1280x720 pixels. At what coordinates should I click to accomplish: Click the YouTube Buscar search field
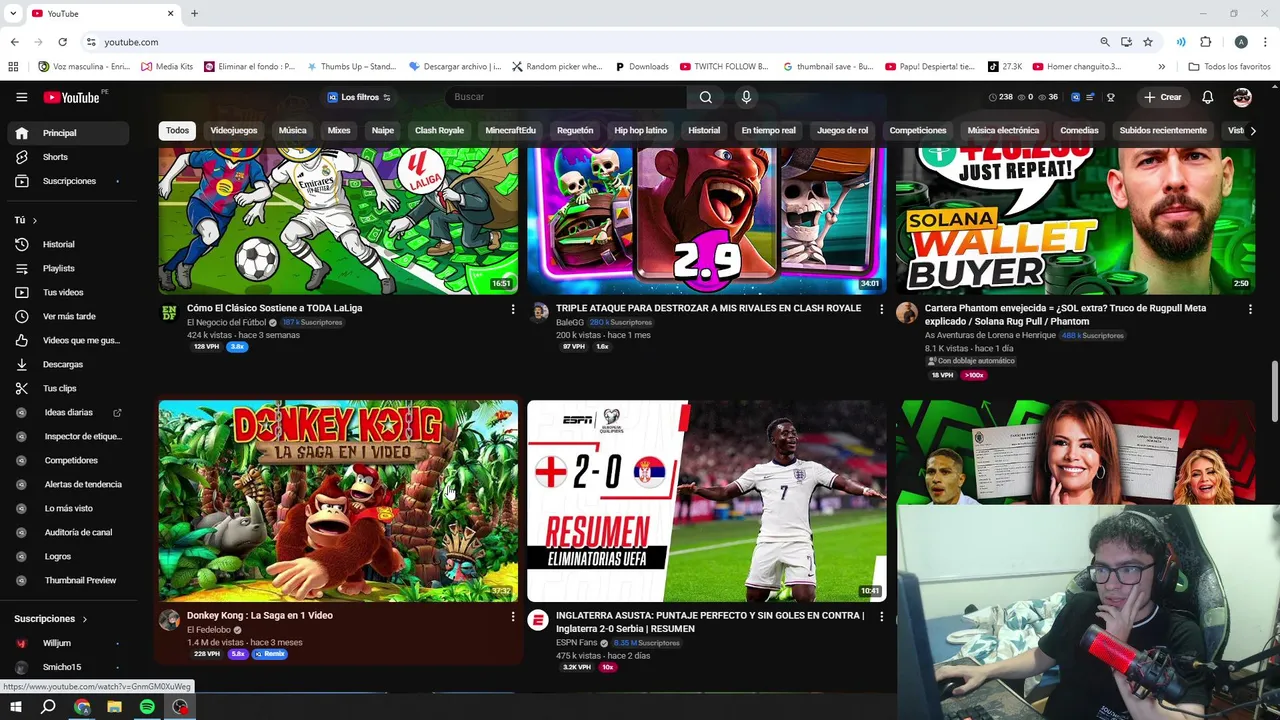click(566, 97)
